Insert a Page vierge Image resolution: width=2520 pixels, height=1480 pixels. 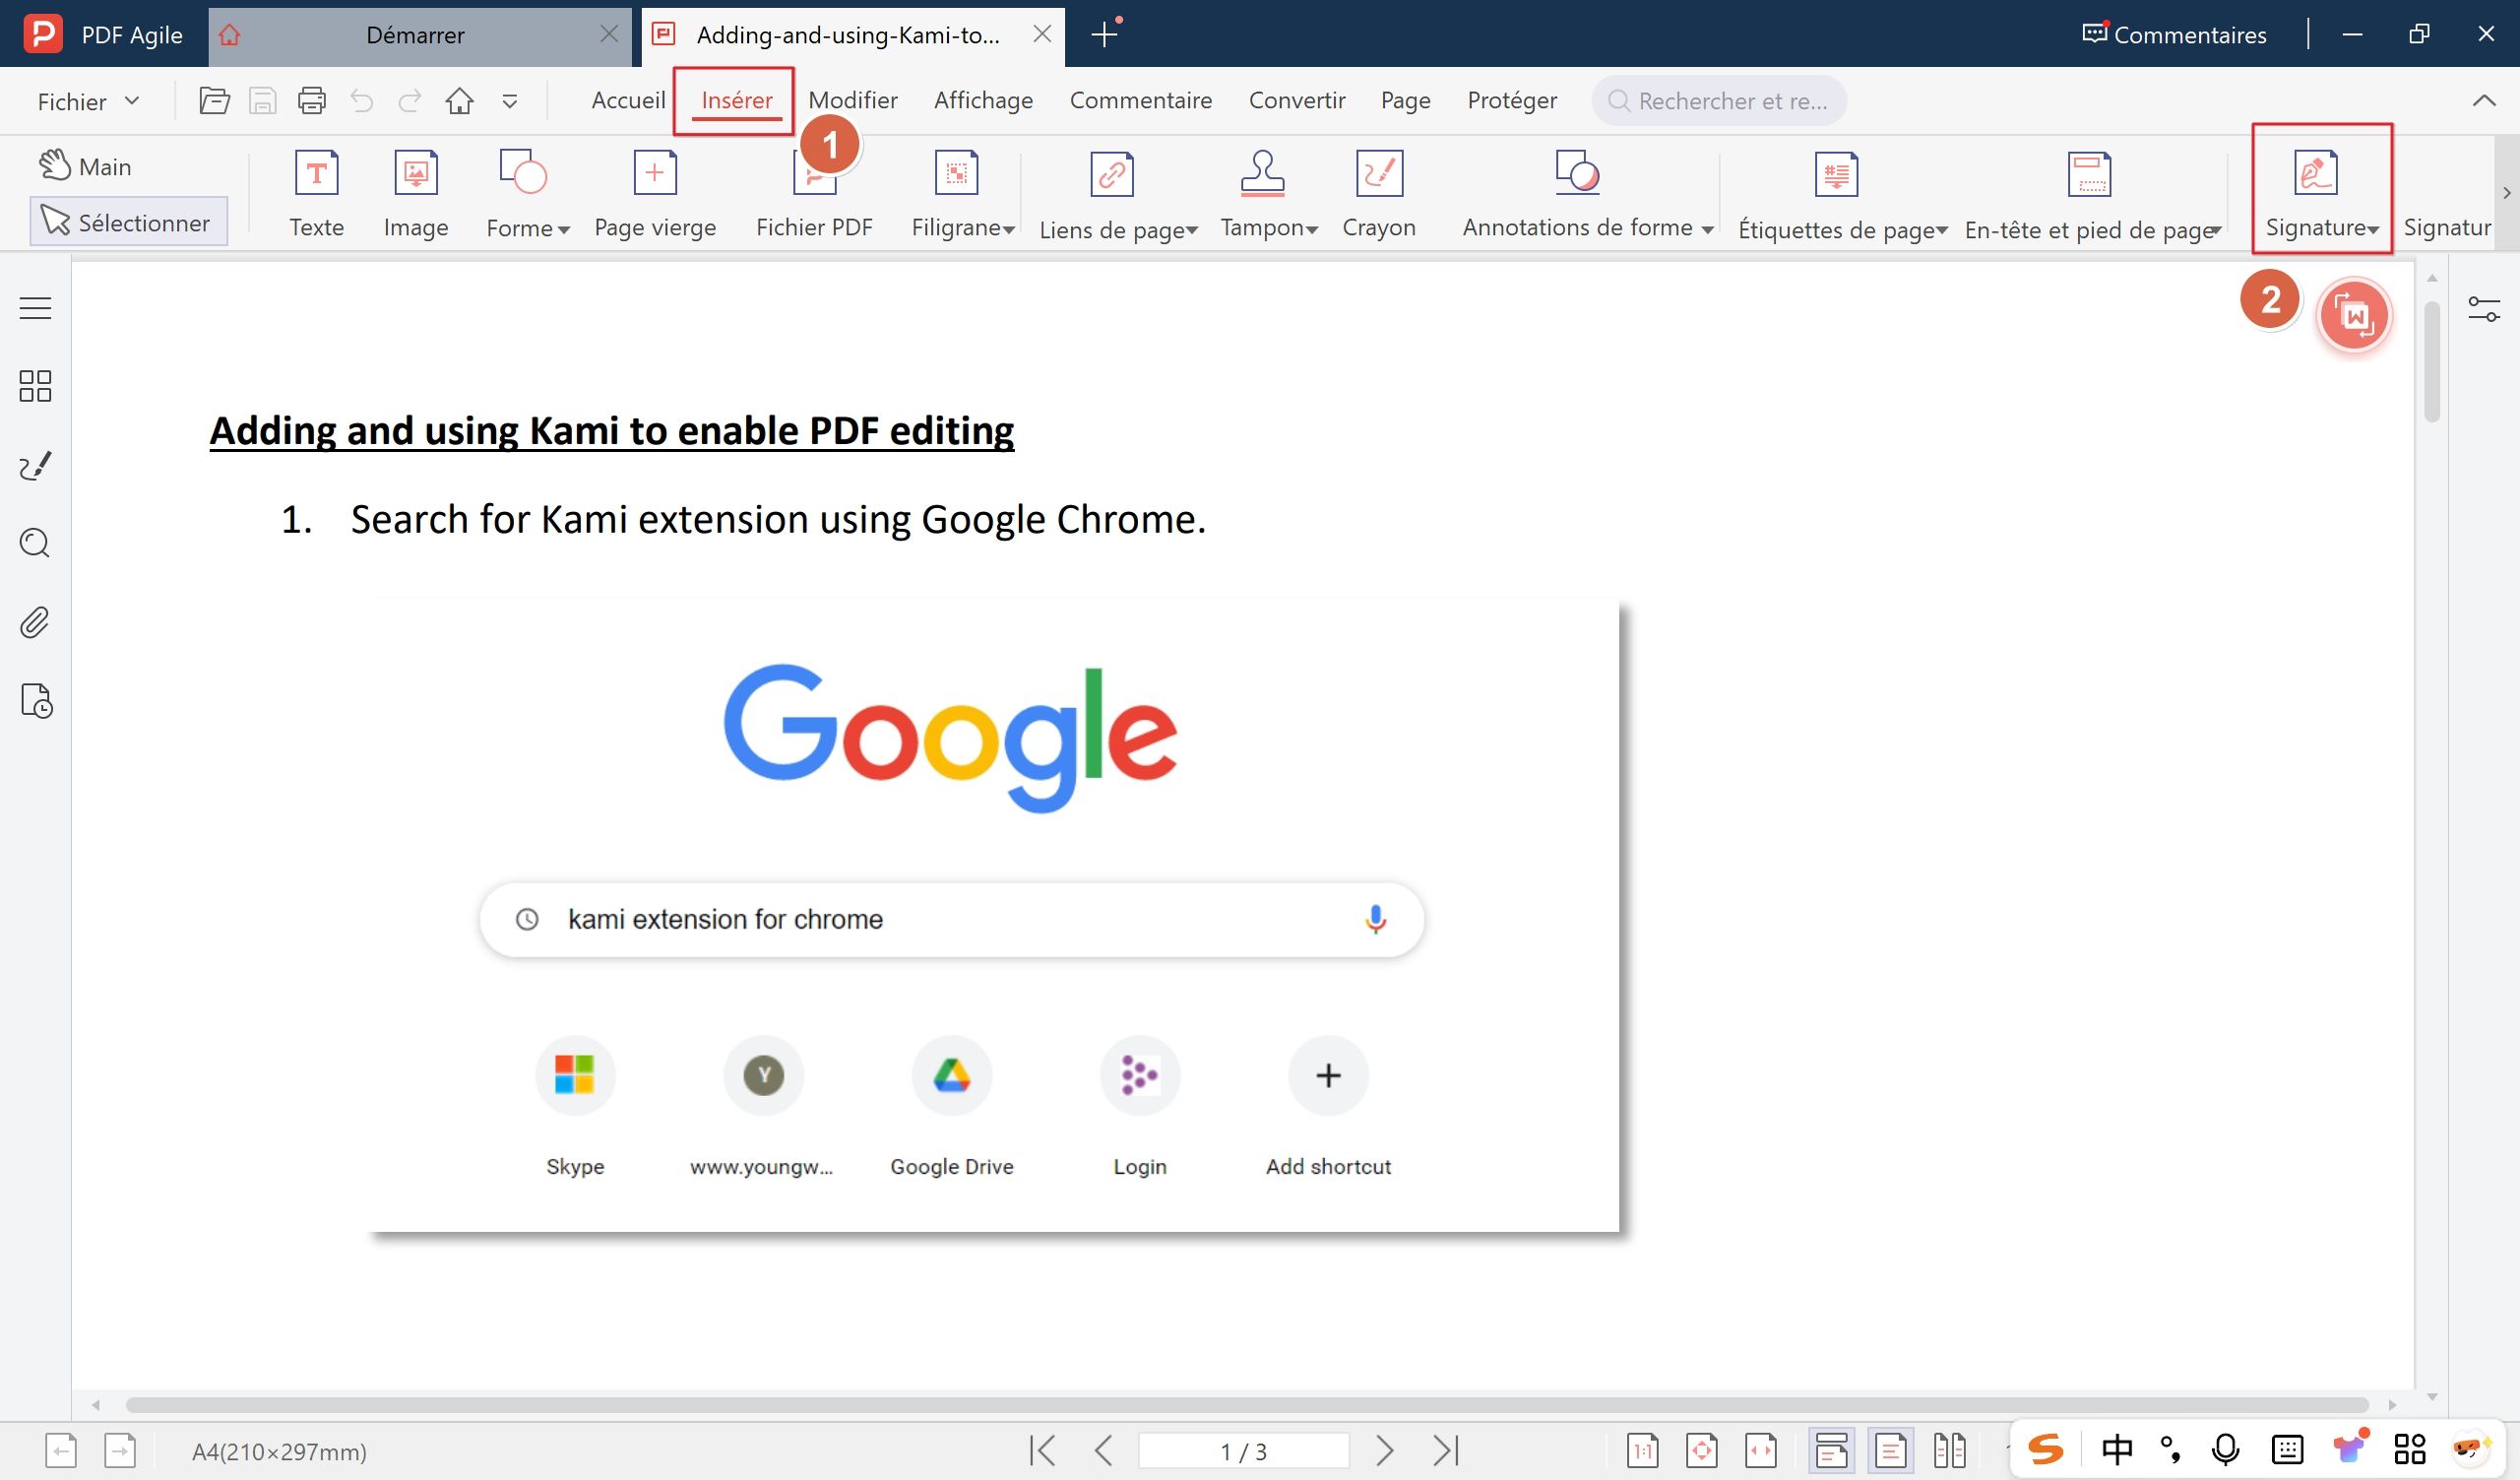[655, 194]
